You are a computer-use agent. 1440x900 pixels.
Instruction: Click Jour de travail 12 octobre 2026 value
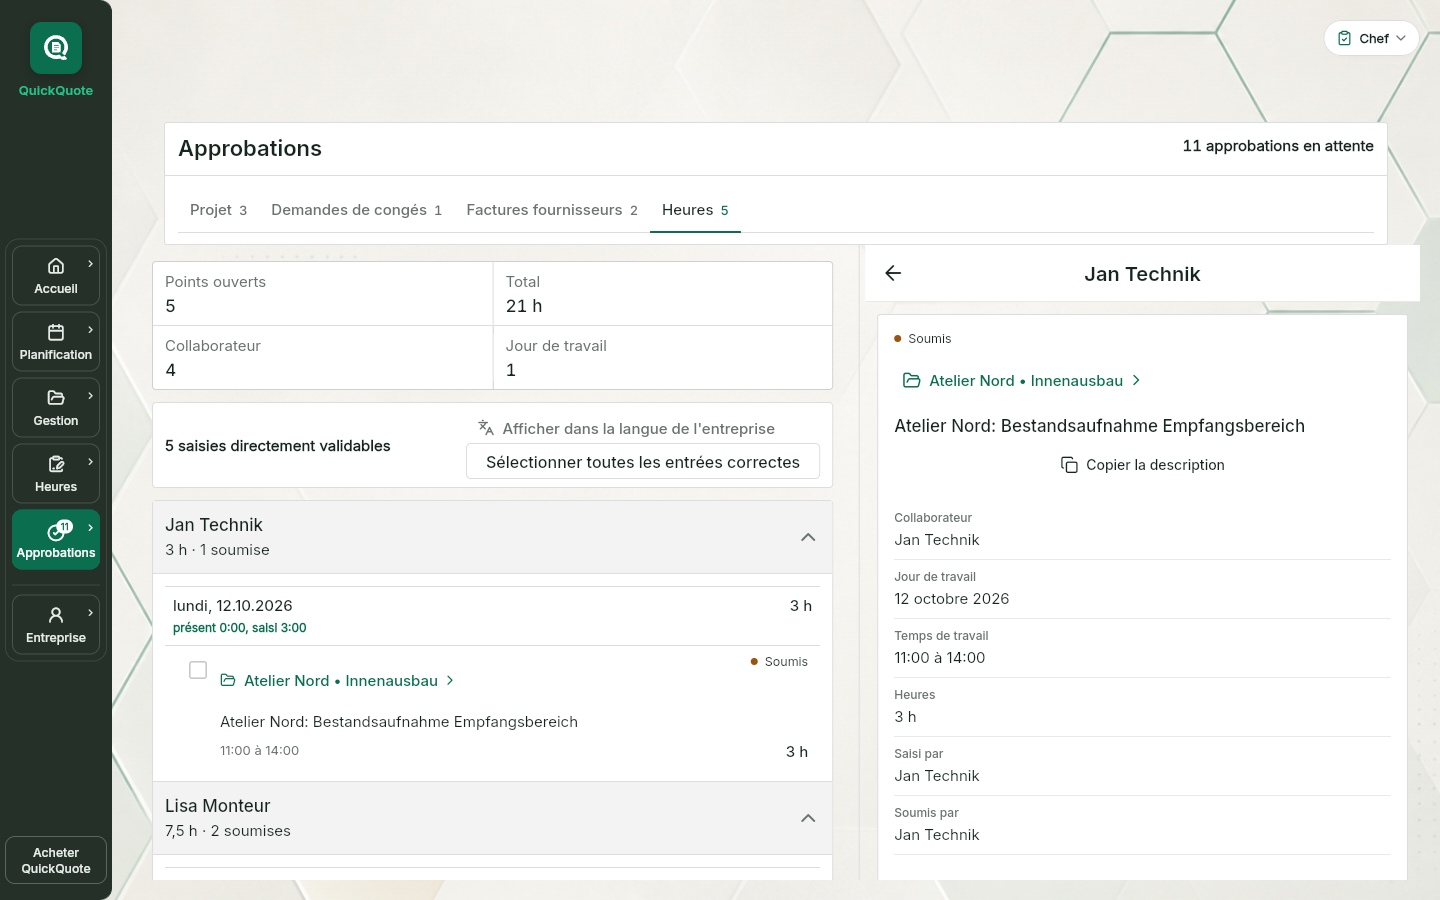coord(952,599)
